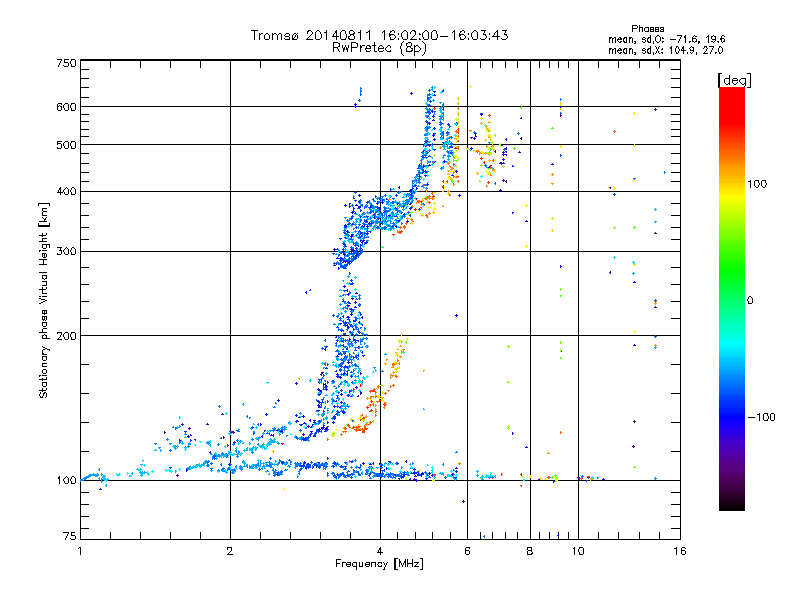Click the "4" frequency tick label
800x600 pixels.
pyautogui.click(x=380, y=551)
